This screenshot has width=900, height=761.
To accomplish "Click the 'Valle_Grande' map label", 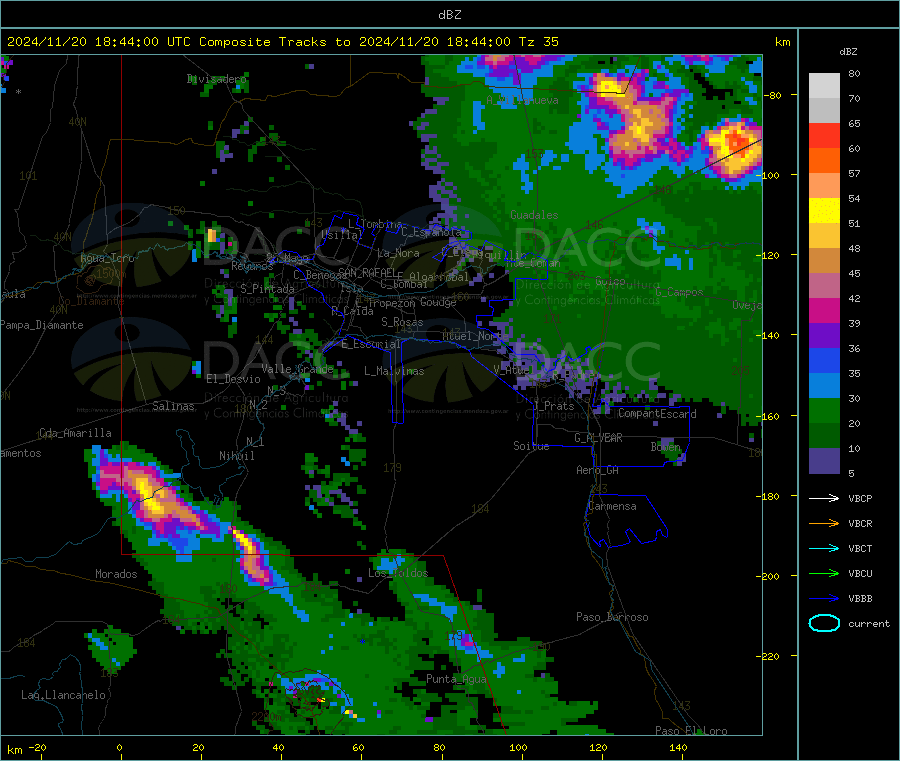I will coord(297,369).
